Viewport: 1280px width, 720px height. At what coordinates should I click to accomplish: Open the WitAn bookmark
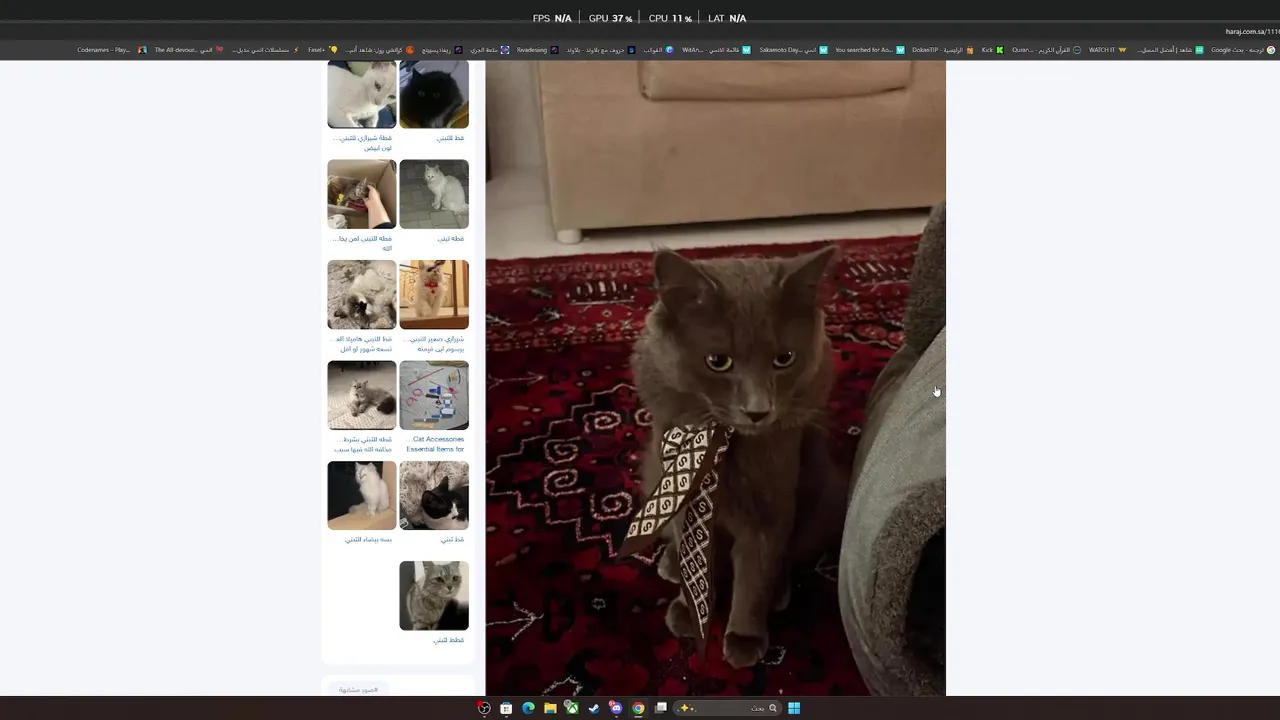point(715,50)
